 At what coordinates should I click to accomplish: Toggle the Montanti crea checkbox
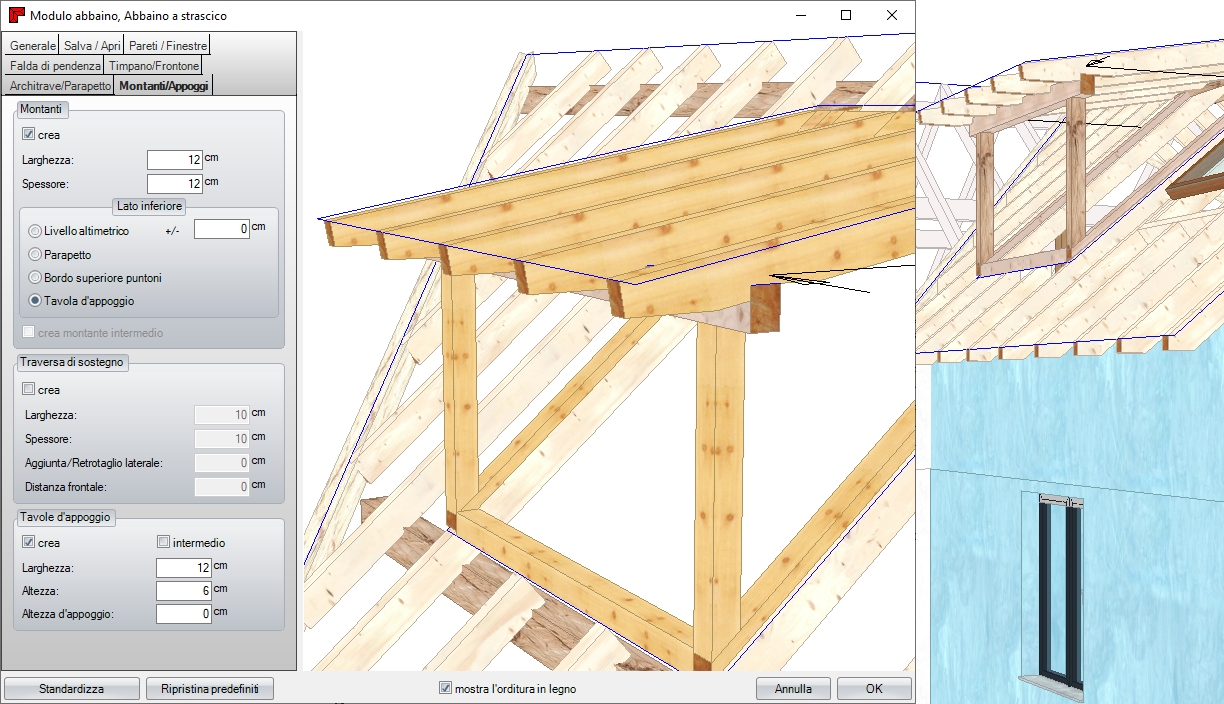(x=28, y=135)
